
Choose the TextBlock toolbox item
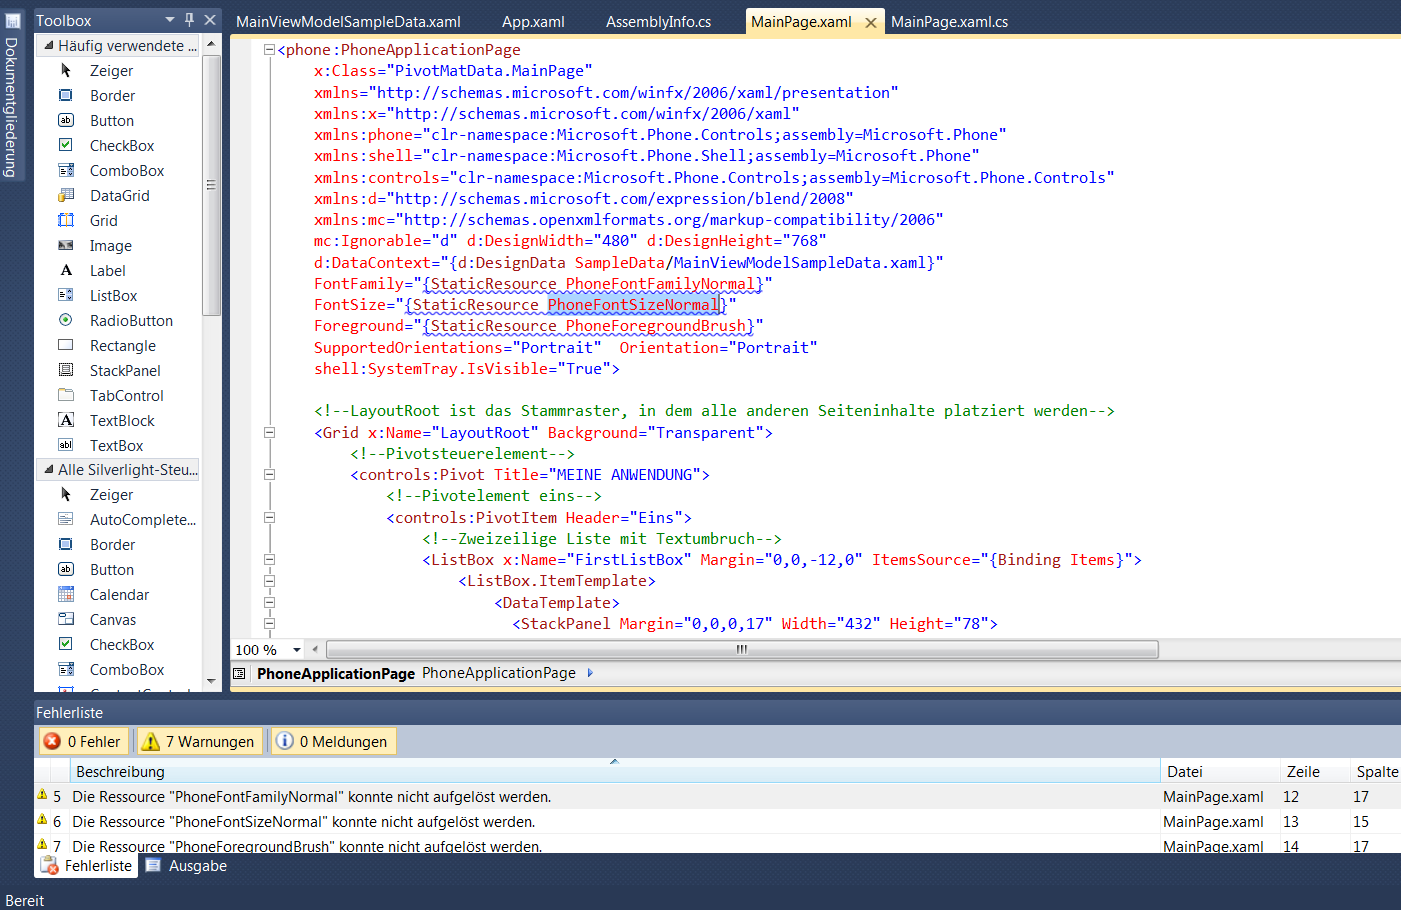(x=122, y=421)
